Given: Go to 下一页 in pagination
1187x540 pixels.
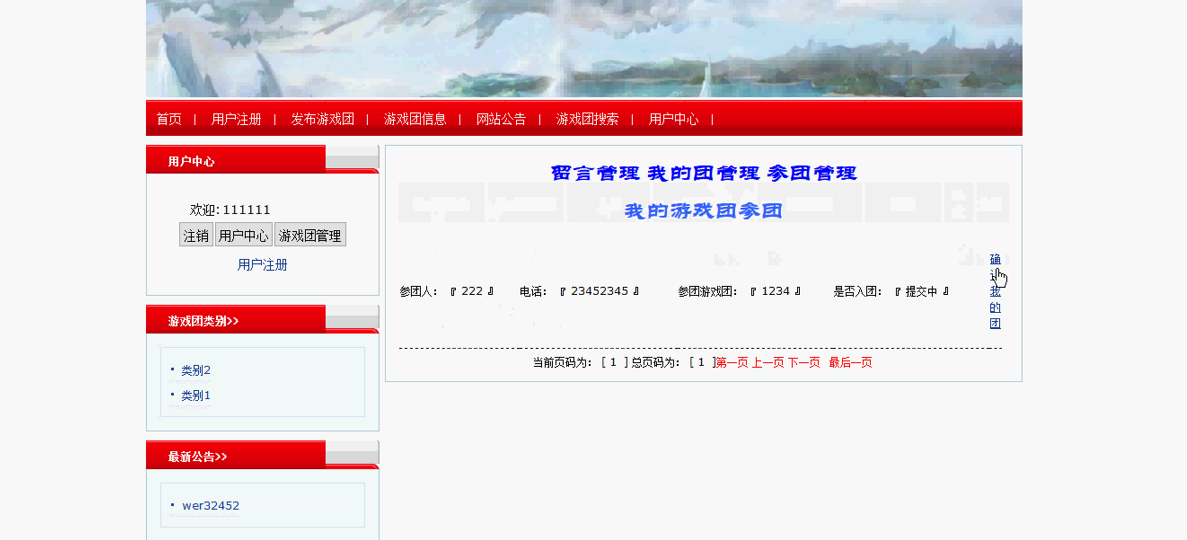Looking at the screenshot, I should coord(803,363).
